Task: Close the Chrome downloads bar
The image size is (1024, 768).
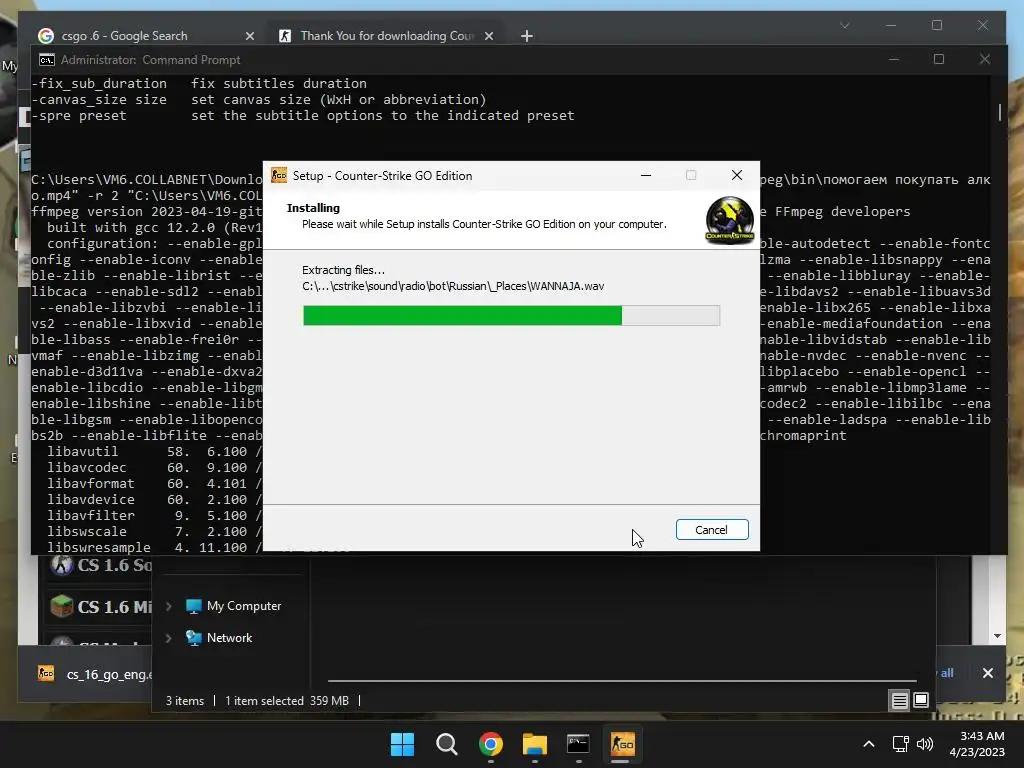Action: coord(987,673)
